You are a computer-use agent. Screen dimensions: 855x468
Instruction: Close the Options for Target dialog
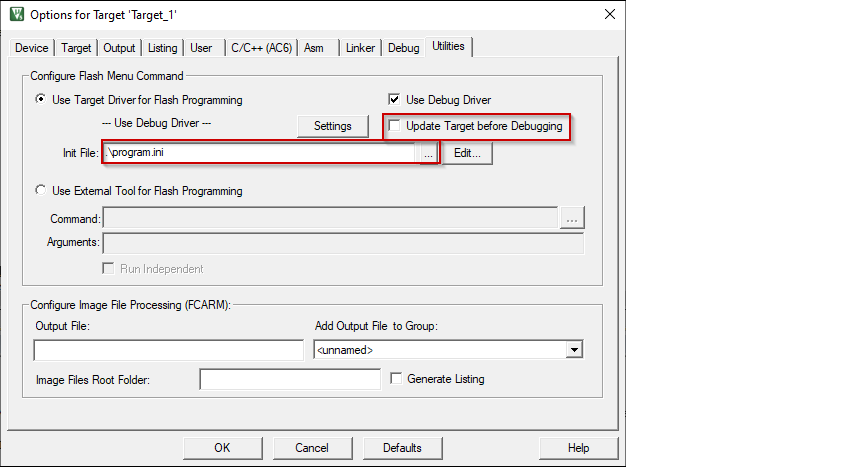pos(609,15)
